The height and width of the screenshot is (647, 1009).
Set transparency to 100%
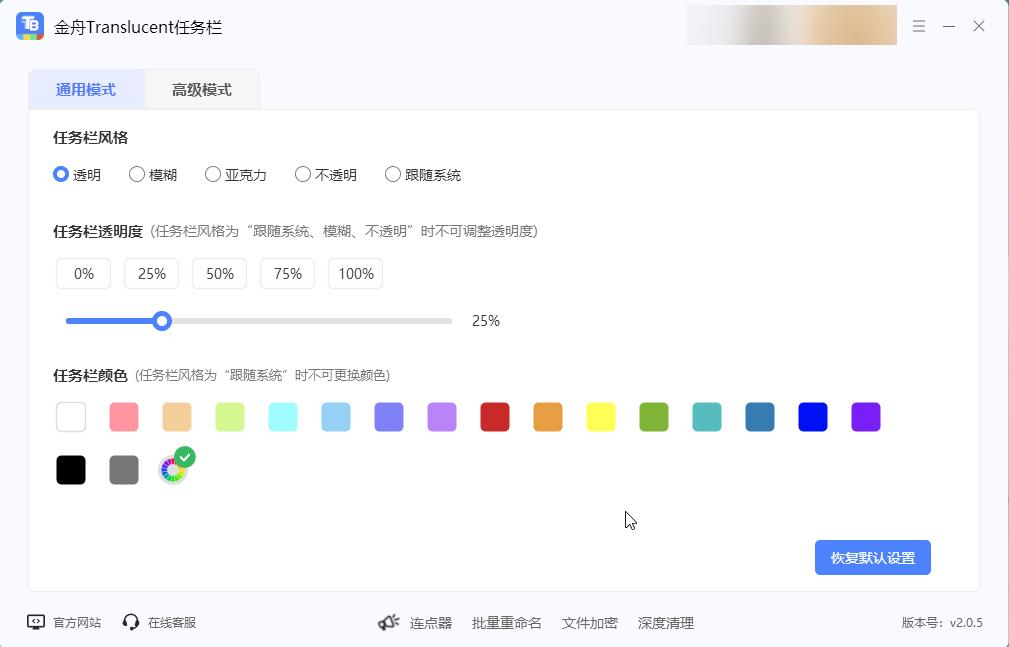[x=355, y=273]
